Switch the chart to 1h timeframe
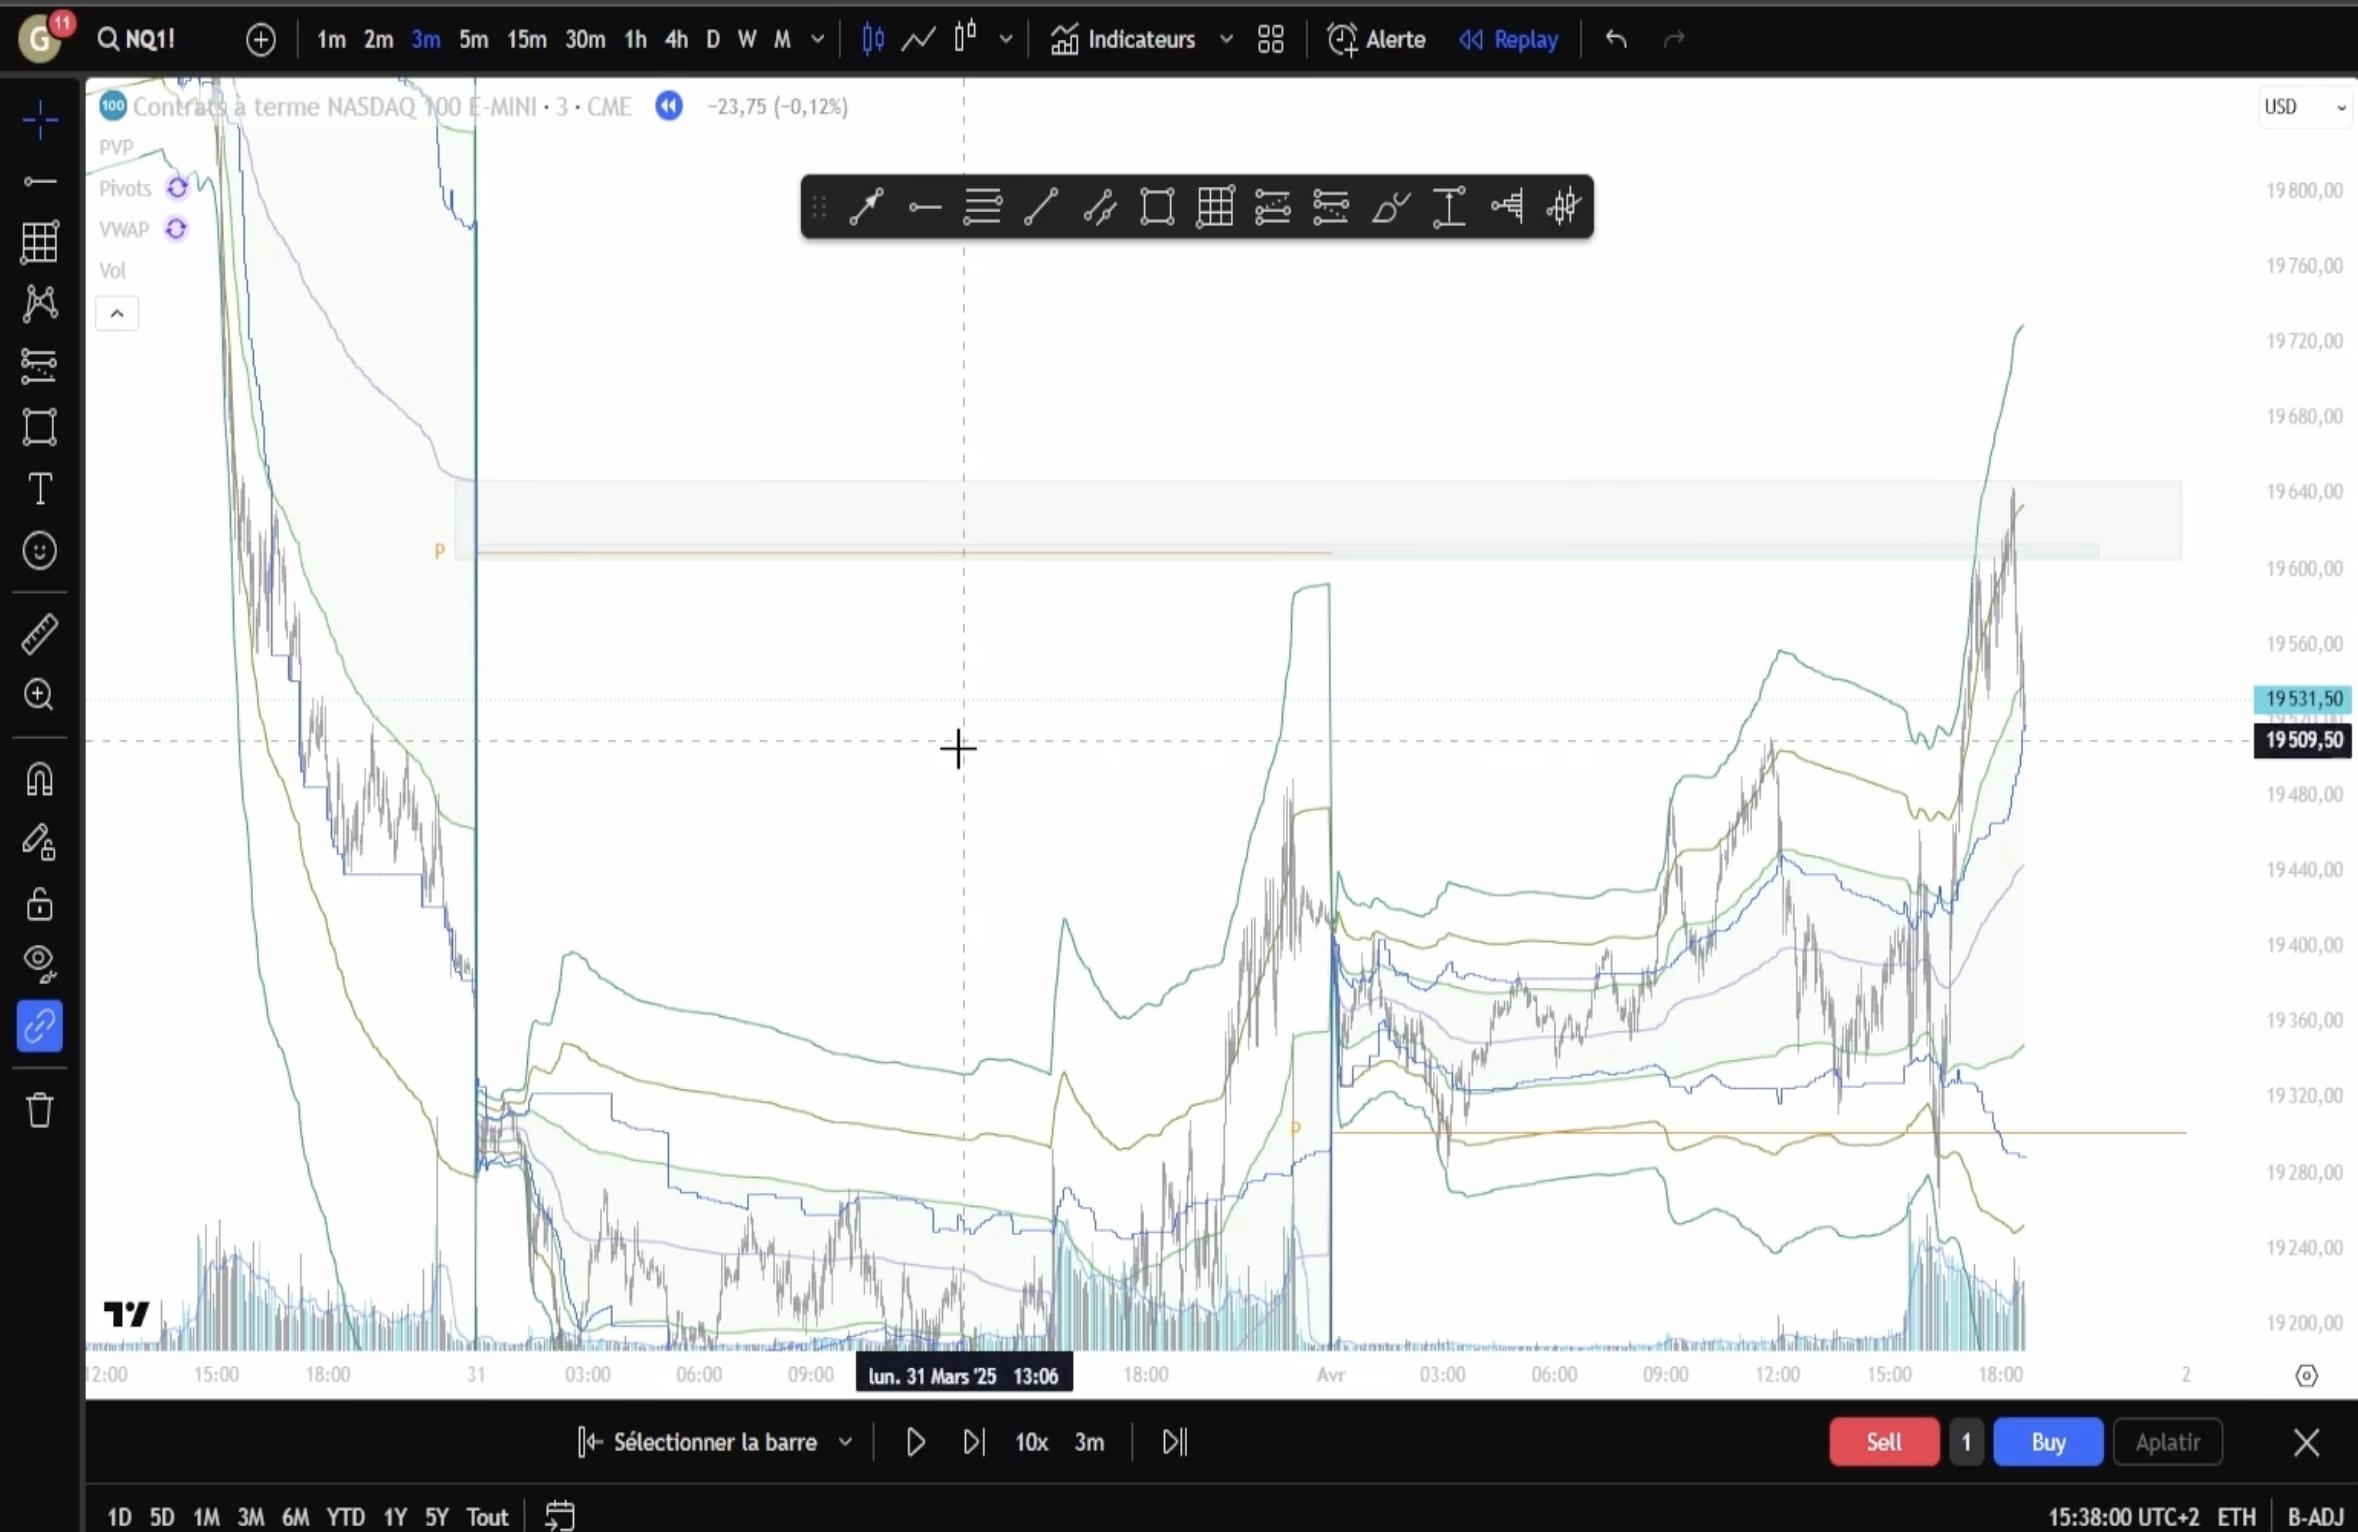 [636, 39]
